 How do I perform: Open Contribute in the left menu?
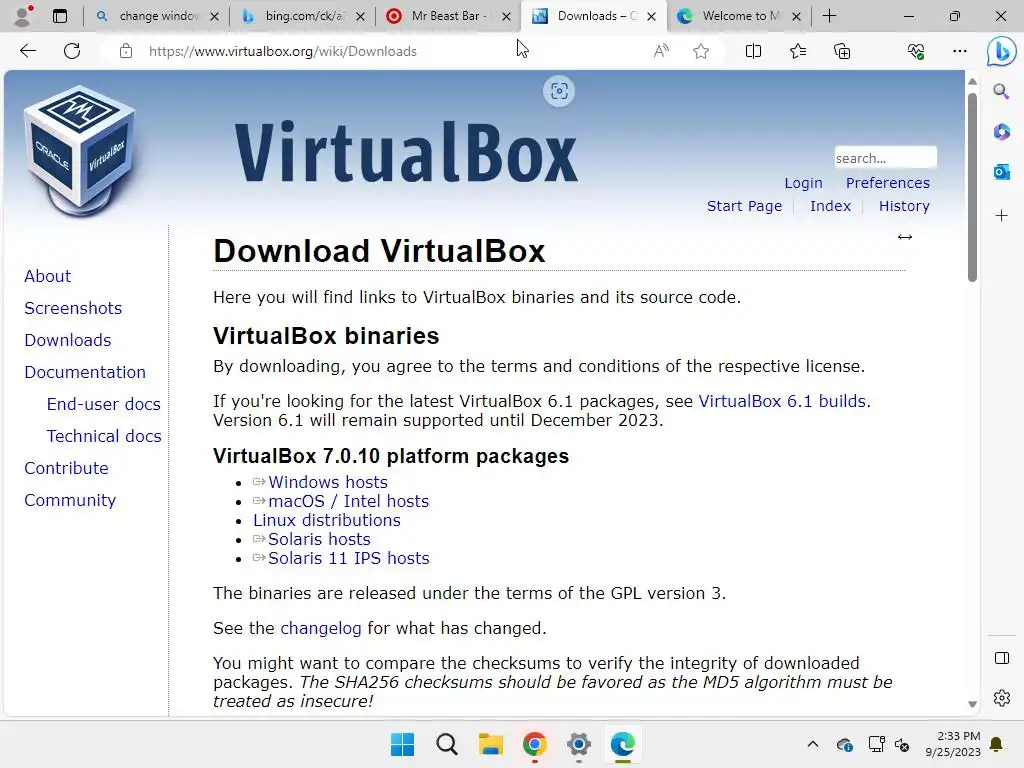(x=67, y=468)
